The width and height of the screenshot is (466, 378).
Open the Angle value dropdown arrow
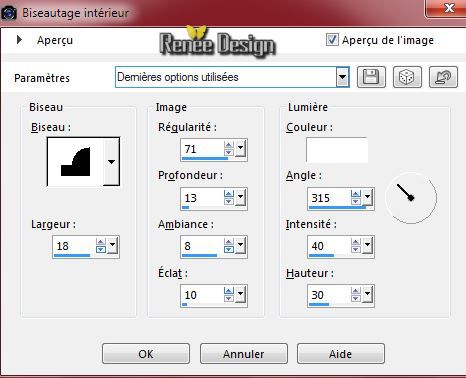tap(367, 197)
